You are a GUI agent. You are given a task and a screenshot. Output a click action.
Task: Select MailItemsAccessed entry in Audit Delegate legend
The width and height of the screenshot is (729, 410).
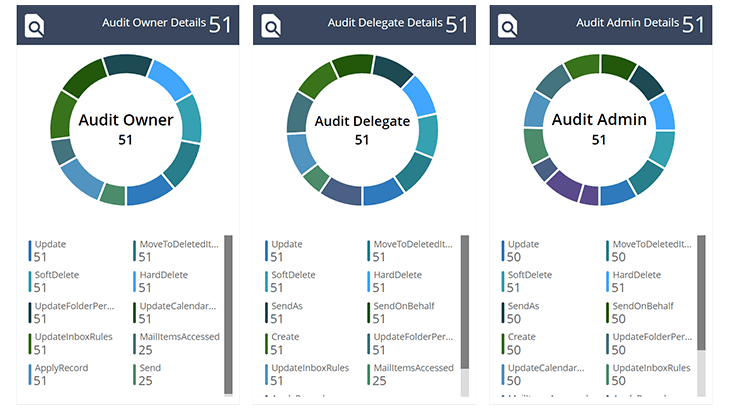point(414,374)
